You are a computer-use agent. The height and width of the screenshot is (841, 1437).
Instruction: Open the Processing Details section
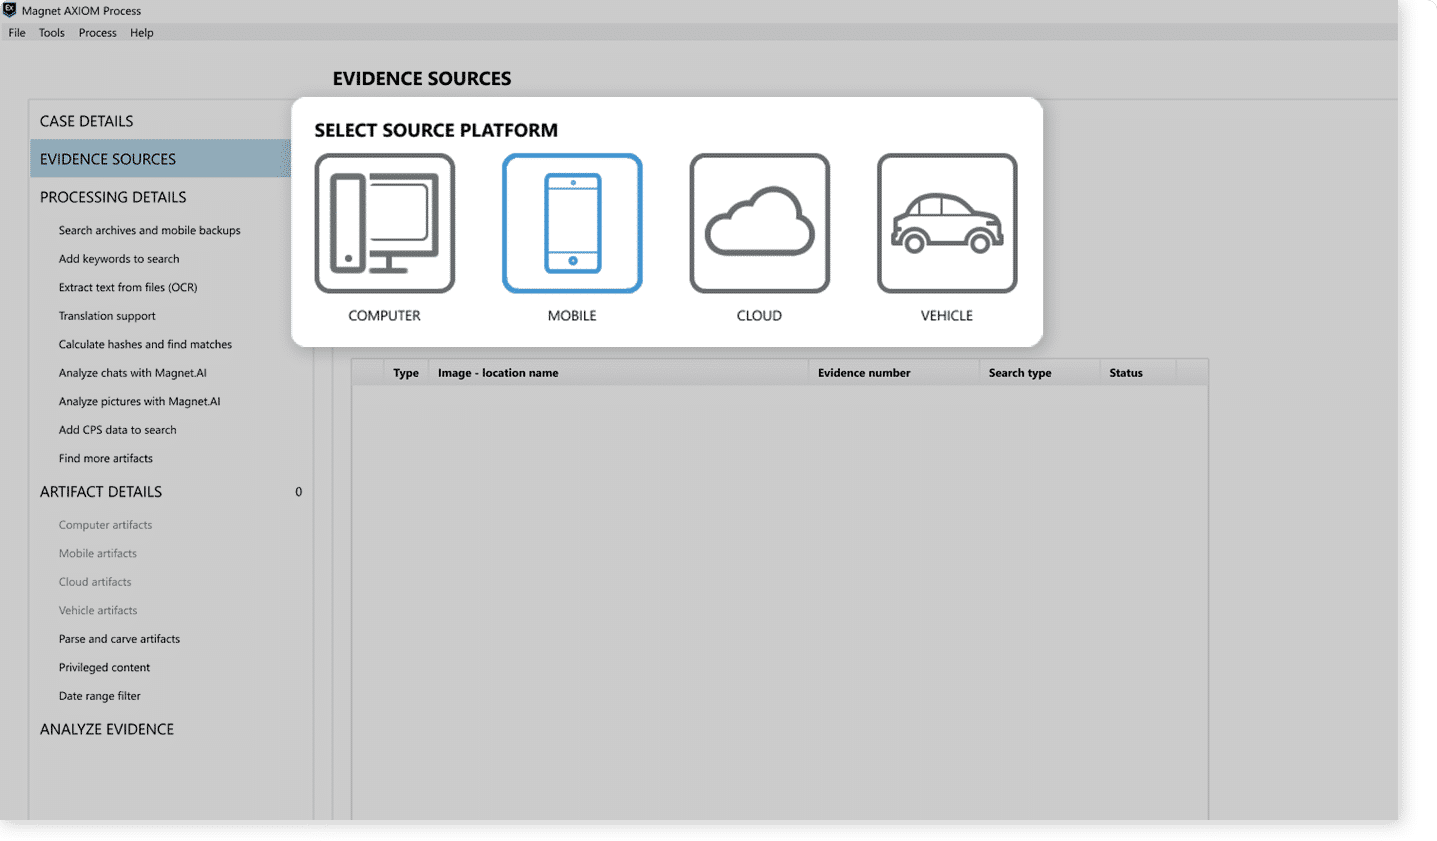(112, 197)
